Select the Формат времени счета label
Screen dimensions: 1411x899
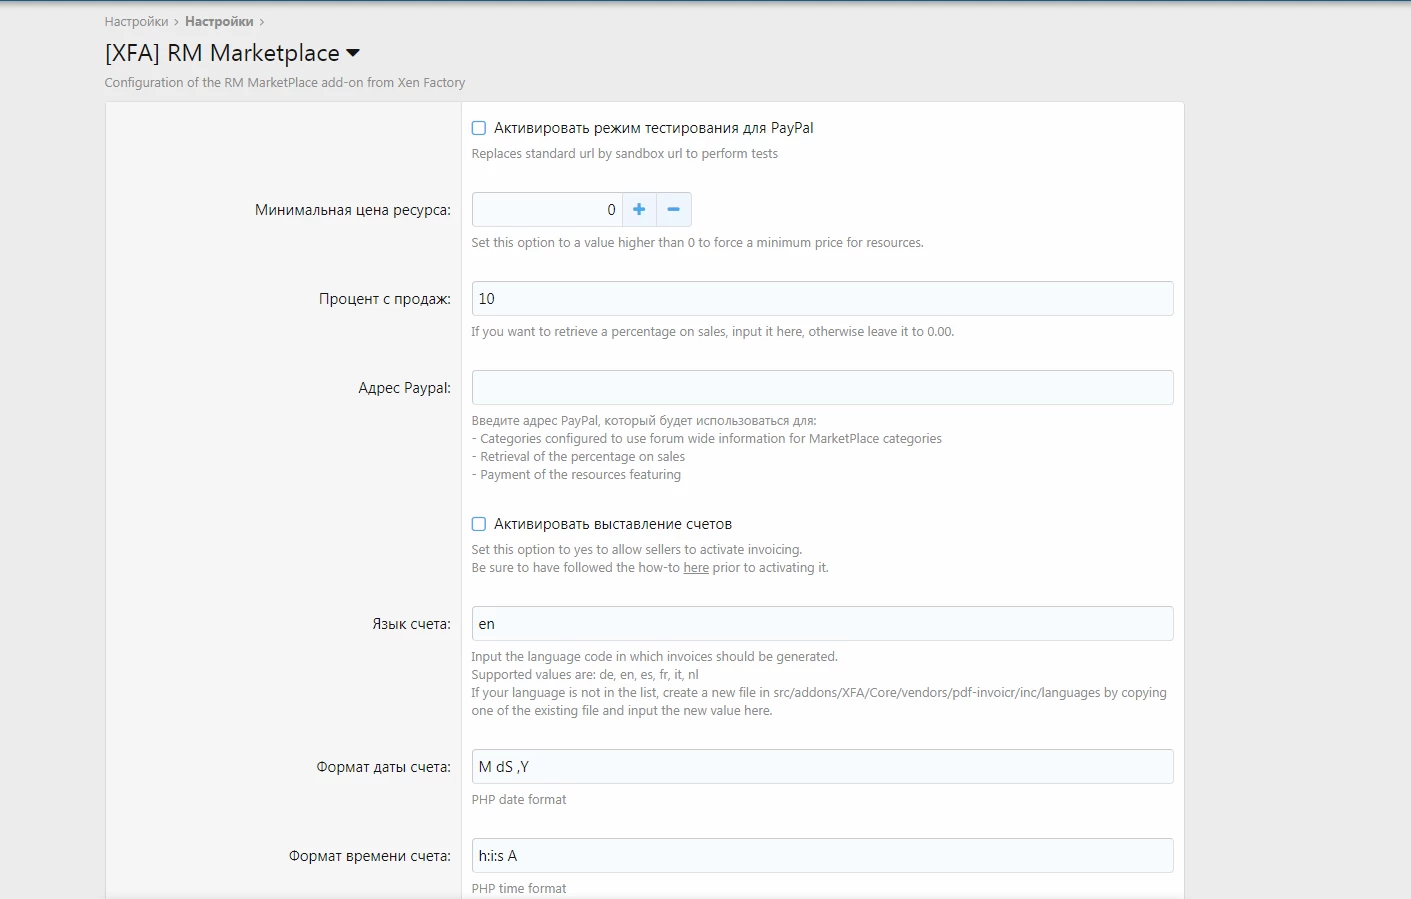click(370, 856)
